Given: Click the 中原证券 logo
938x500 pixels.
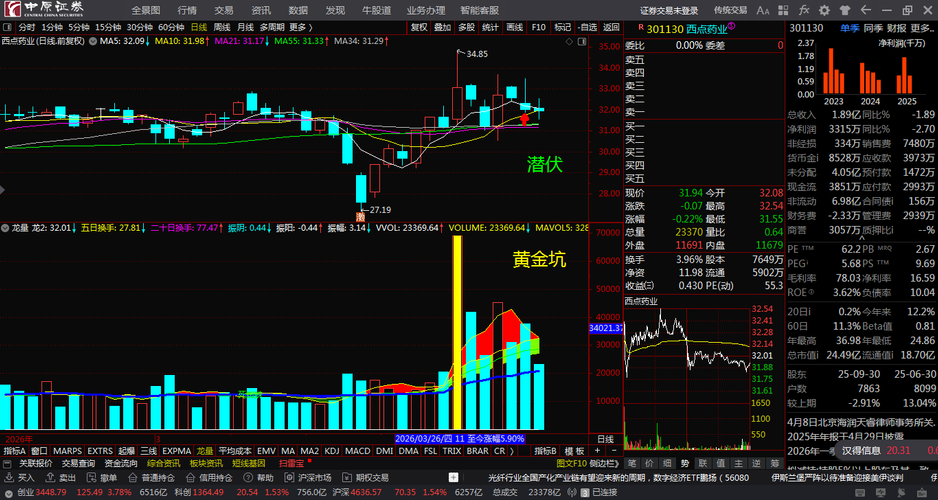Looking at the screenshot, I should pos(42,10).
